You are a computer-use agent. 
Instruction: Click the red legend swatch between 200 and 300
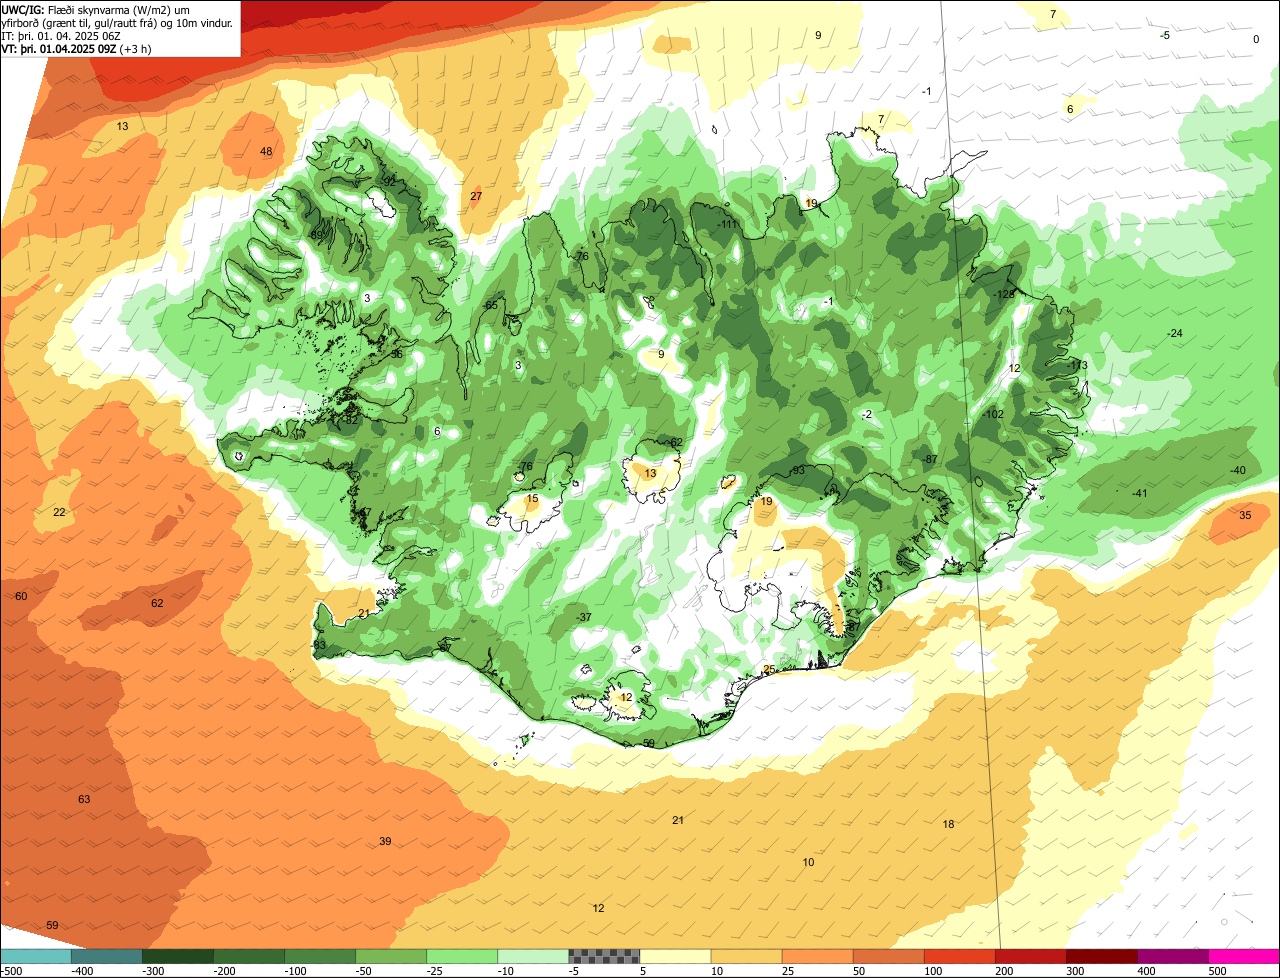(x=1030, y=956)
